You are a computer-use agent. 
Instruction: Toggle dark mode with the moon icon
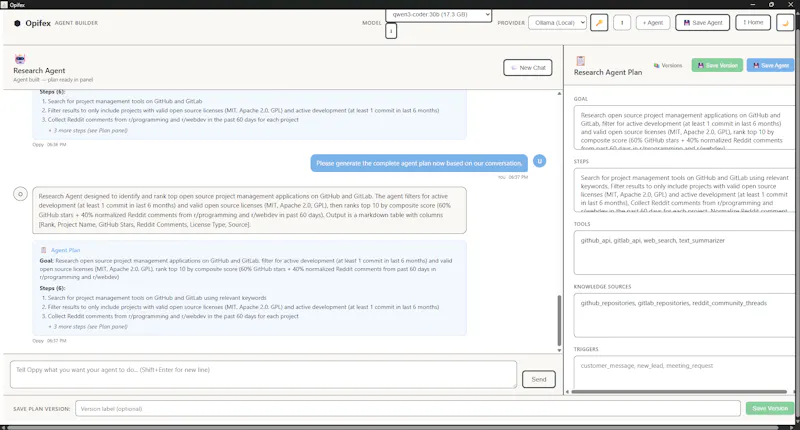click(x=785, y=23)
